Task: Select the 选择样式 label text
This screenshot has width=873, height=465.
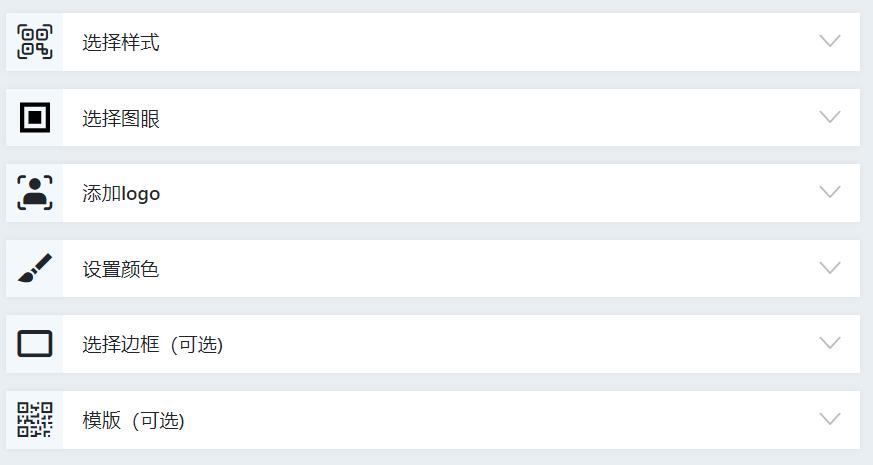Action: [121, 43]
